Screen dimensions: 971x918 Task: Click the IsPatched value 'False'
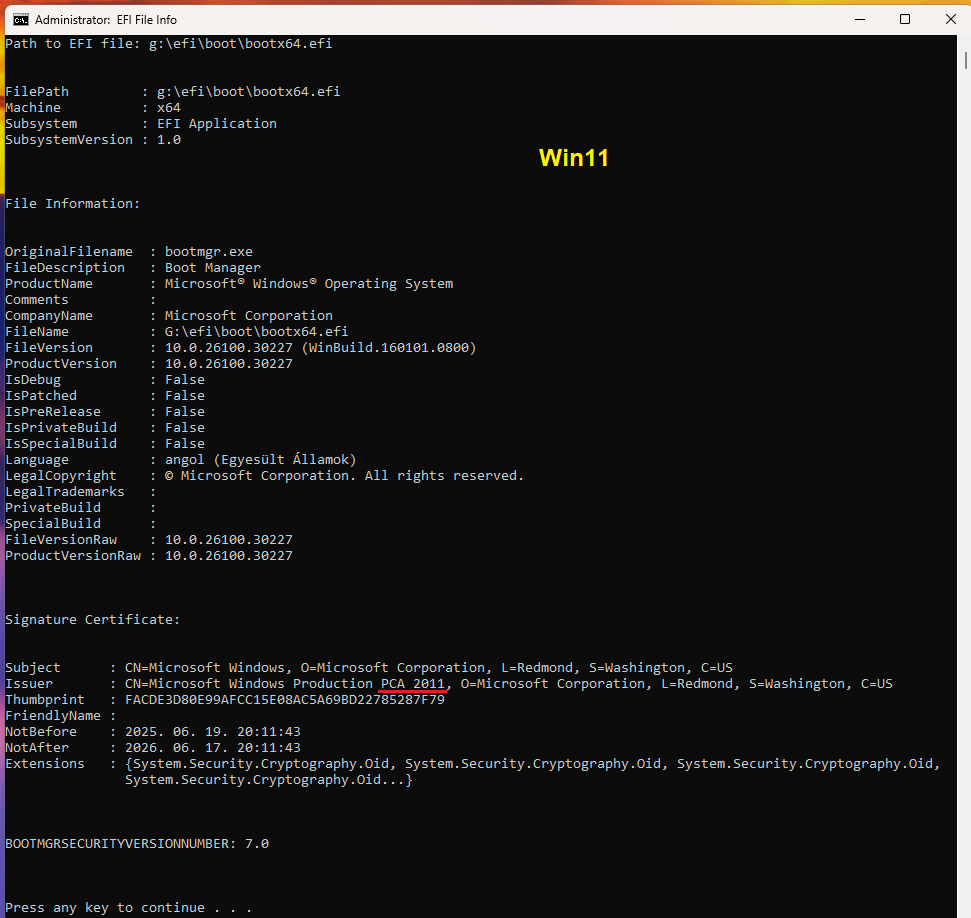(x=185, y=396)
